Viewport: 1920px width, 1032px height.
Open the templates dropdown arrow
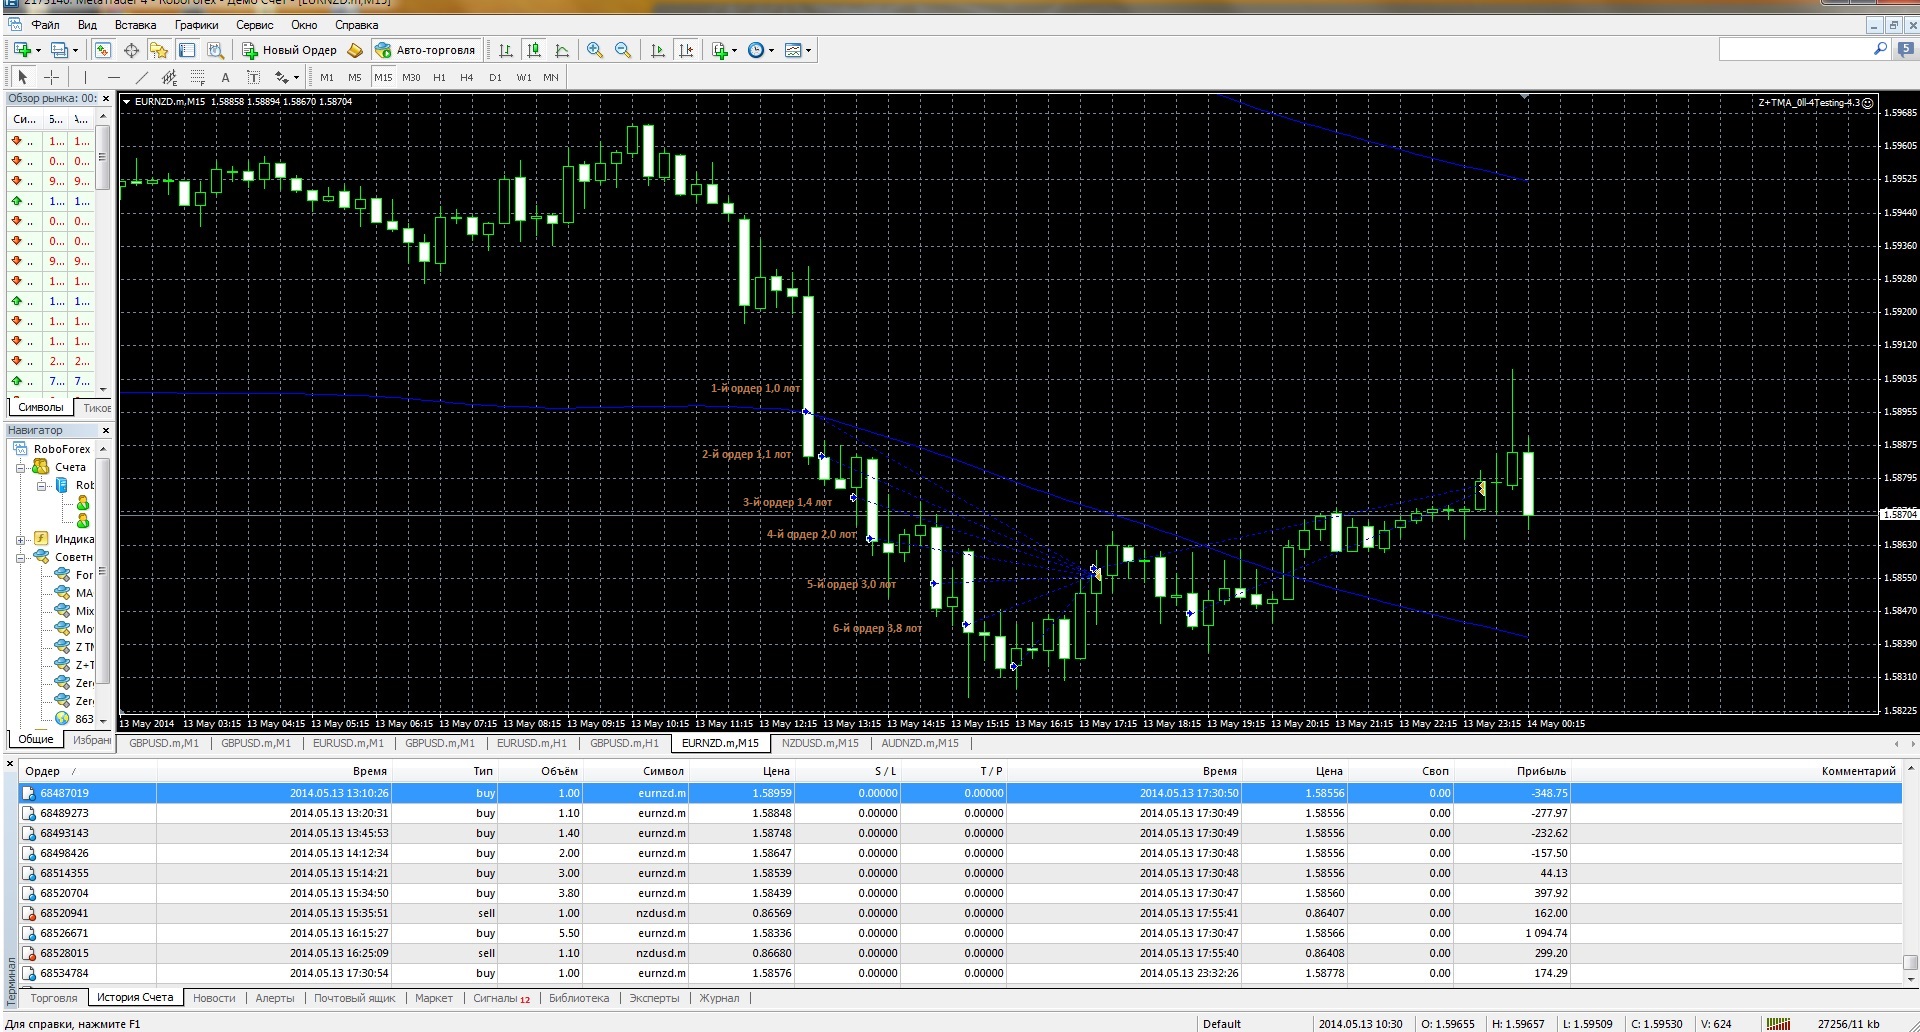(808, 50)
